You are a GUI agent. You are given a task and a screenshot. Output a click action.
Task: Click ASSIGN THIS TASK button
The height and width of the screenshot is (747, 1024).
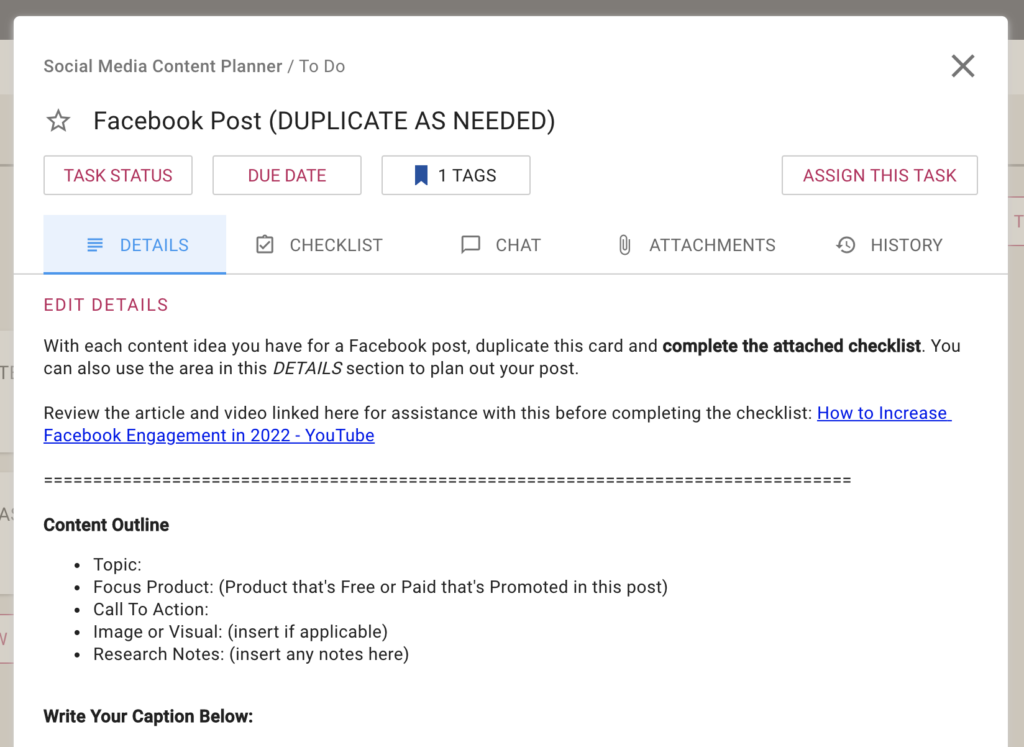(880, 175)
